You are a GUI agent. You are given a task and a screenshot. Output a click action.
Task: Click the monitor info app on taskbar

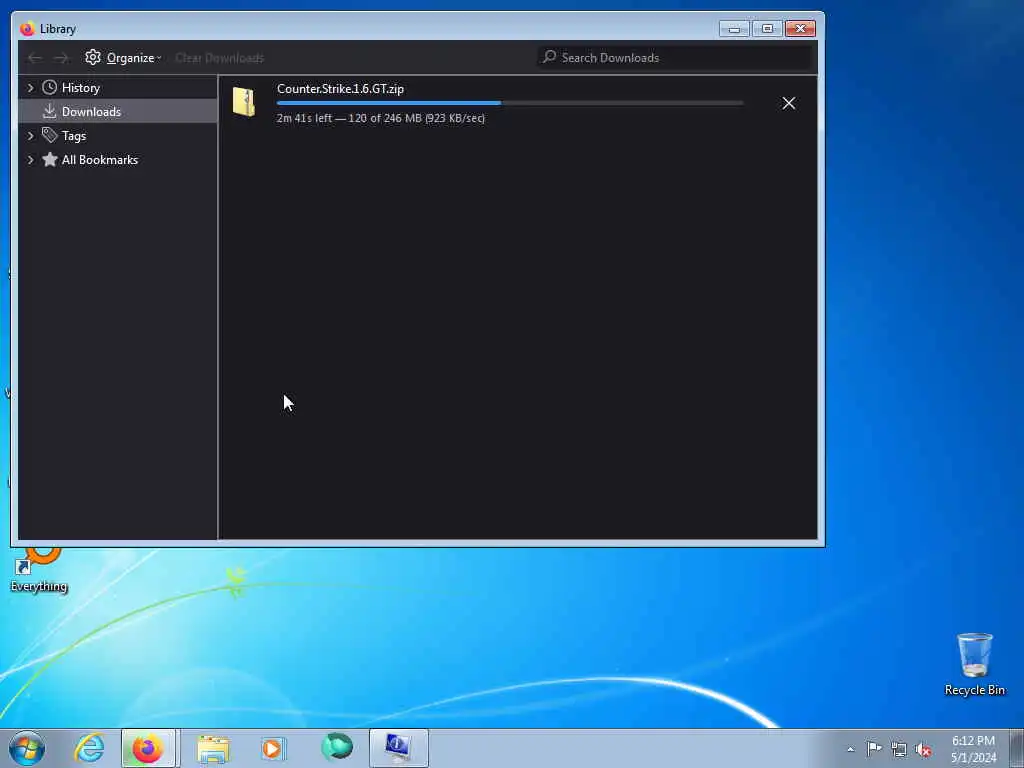click(x=398, y=748)
